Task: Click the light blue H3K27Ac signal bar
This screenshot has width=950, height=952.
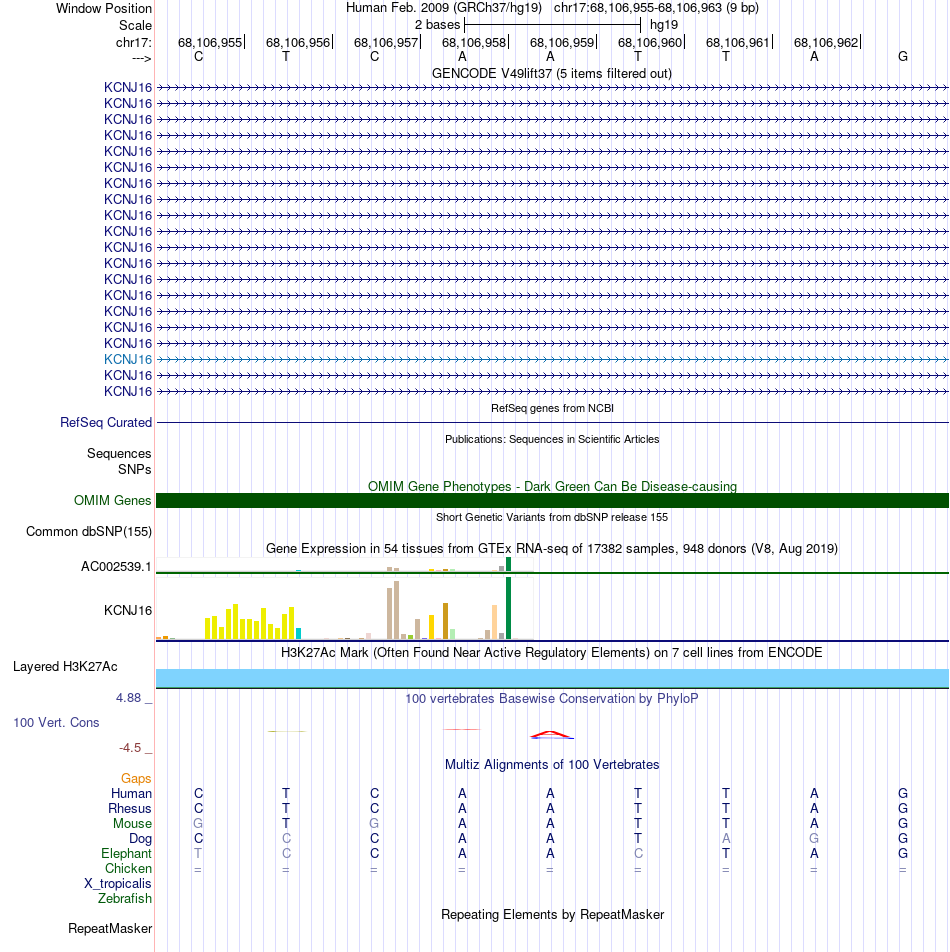Action: pyautogui.click(x=552, y=678)
